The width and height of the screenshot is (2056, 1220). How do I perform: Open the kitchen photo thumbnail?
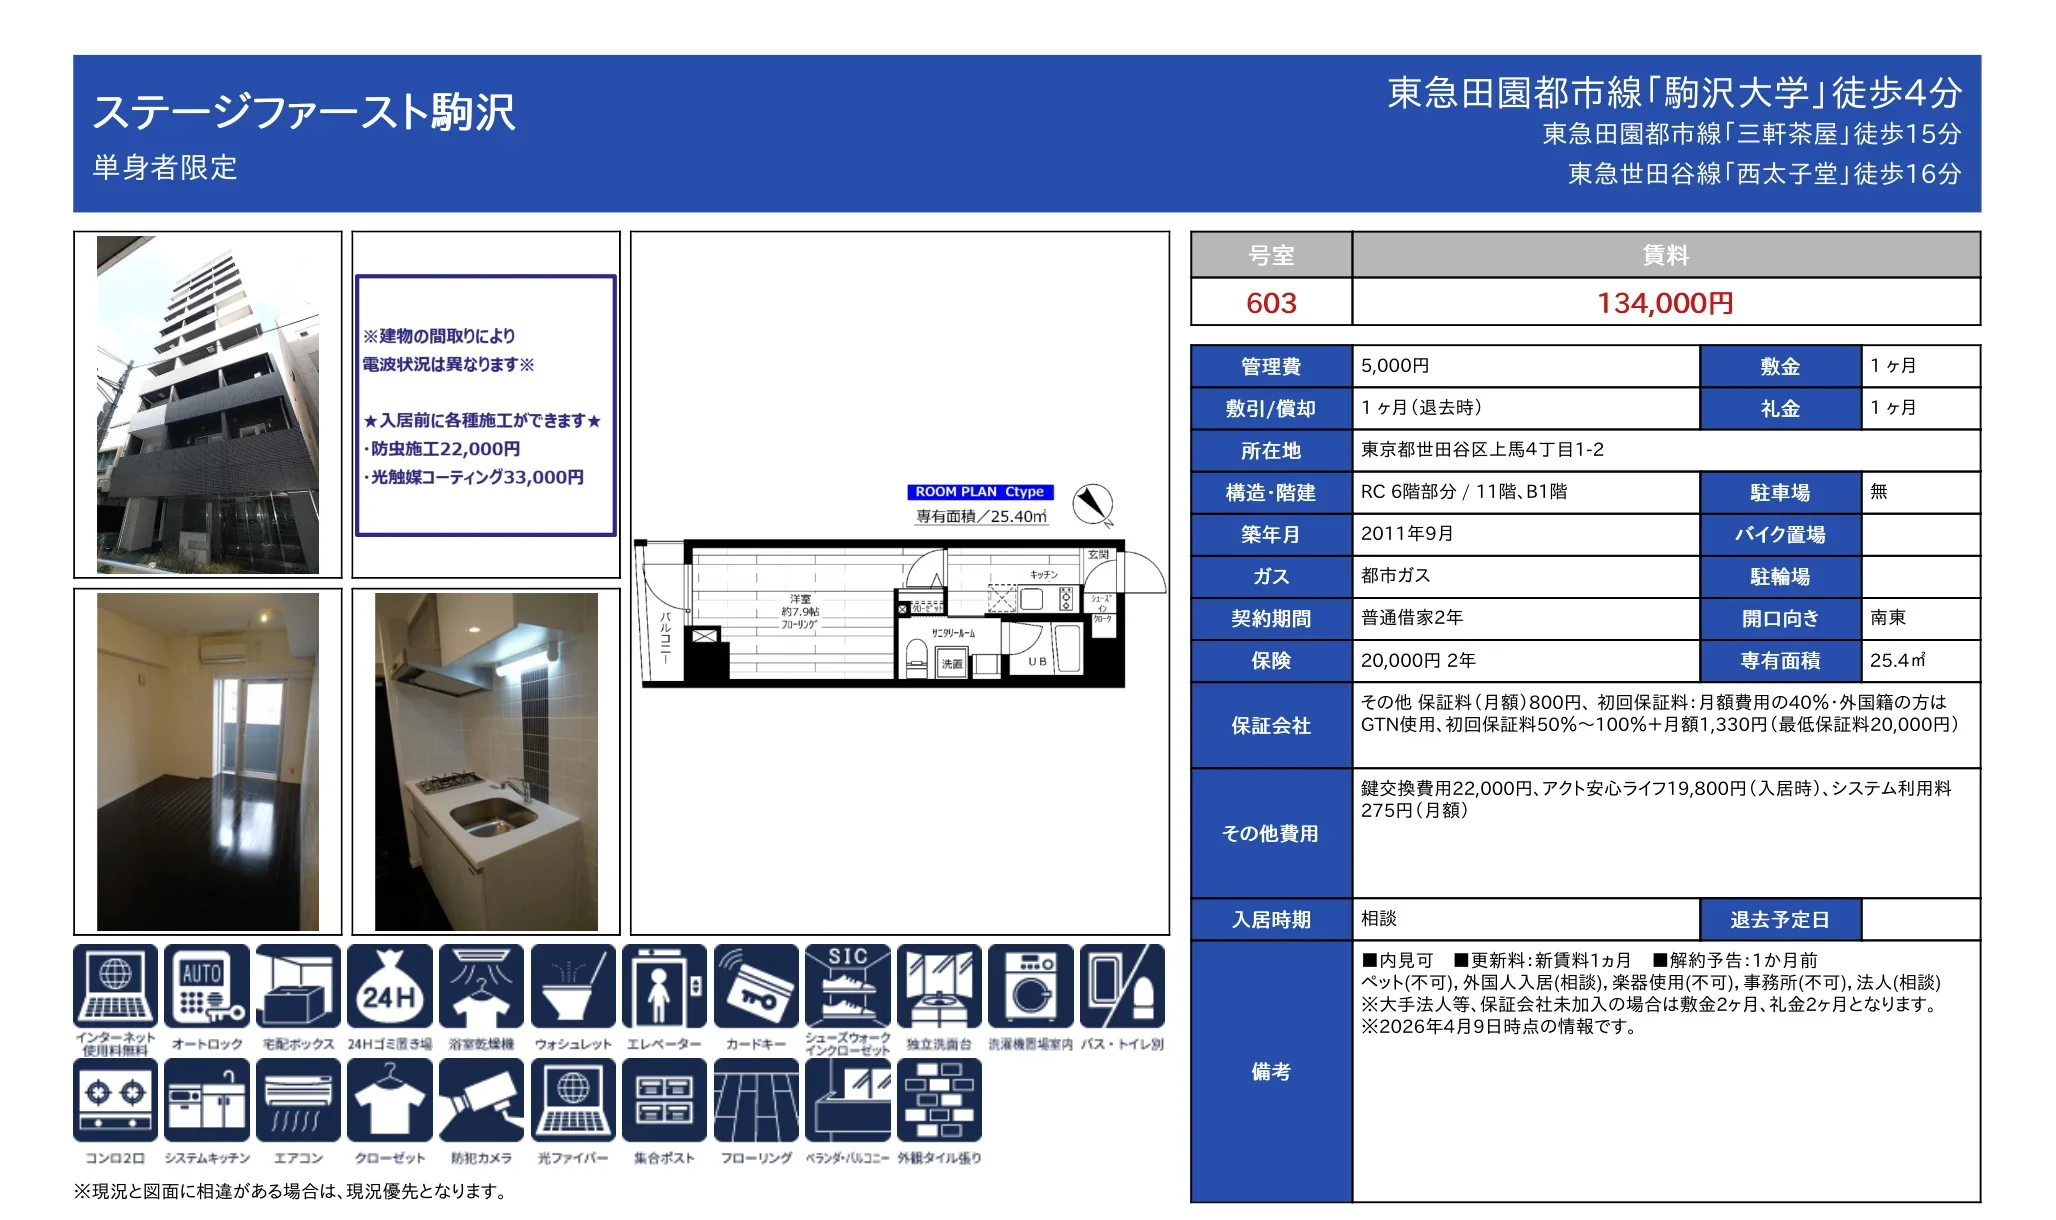click(486, 762)
